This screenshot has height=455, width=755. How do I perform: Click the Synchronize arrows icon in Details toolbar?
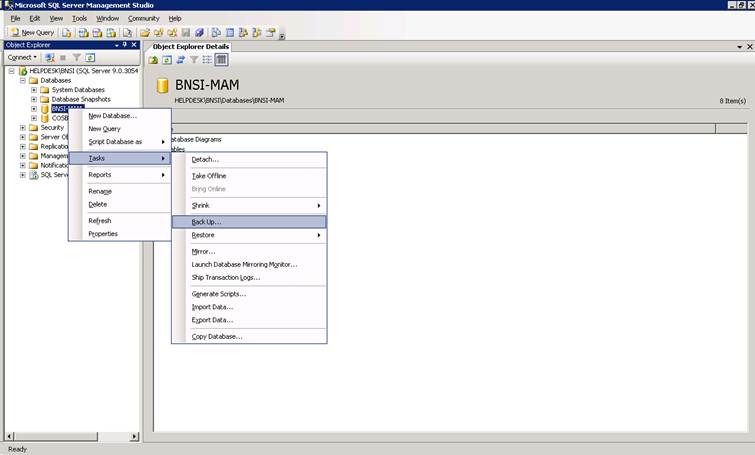180,60
